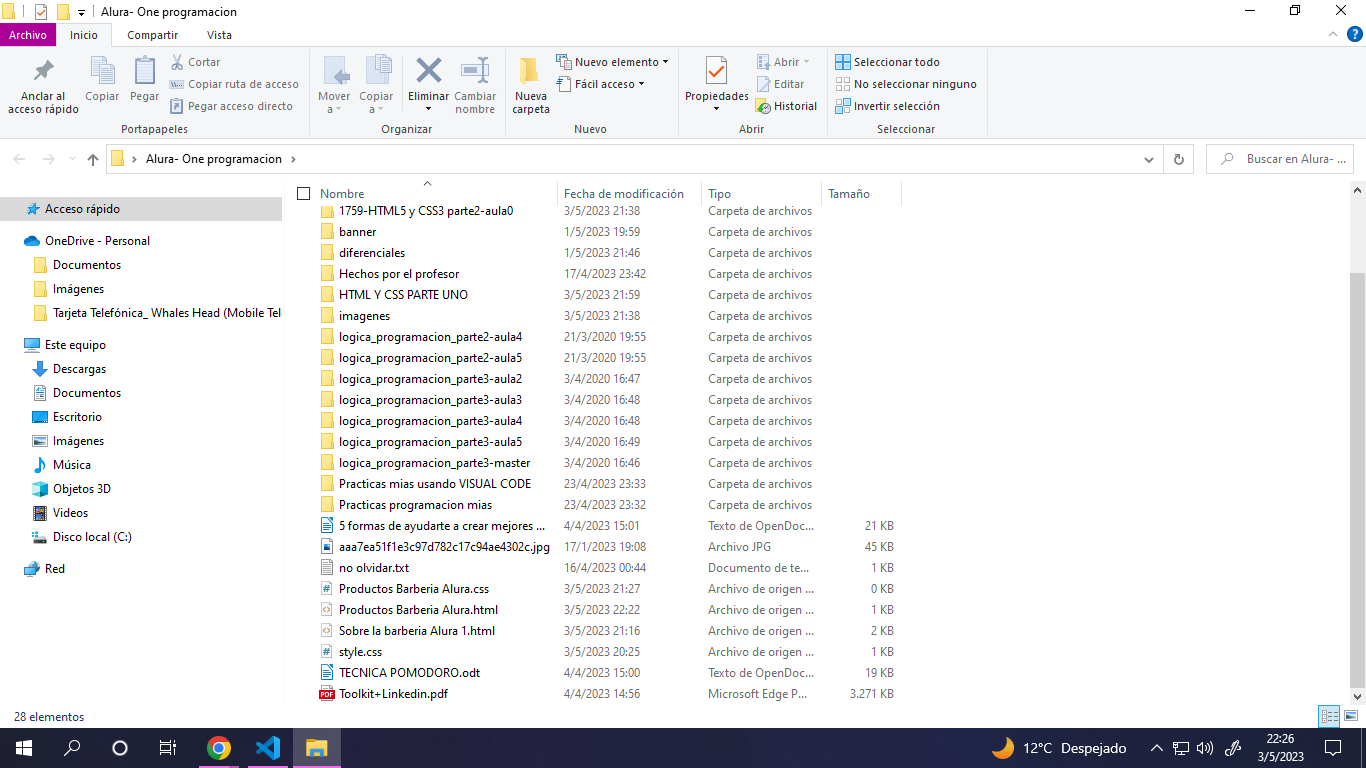Switch to the Compartir tab
1366x768 pixels.
coord(153,35)
